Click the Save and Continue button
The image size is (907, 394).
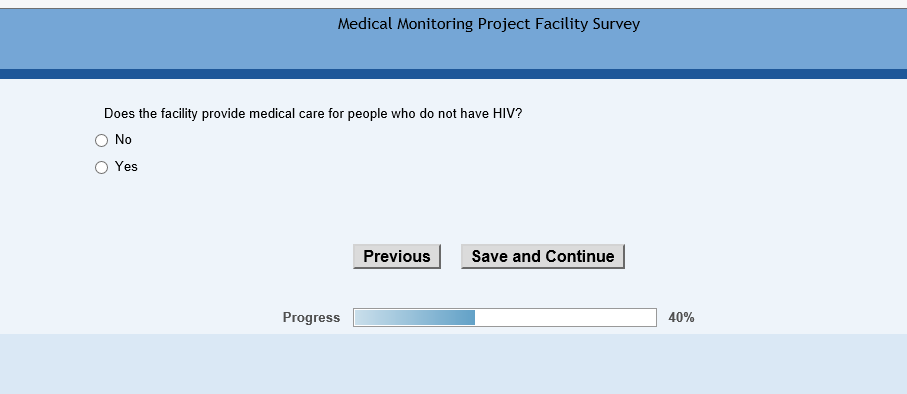543,256
